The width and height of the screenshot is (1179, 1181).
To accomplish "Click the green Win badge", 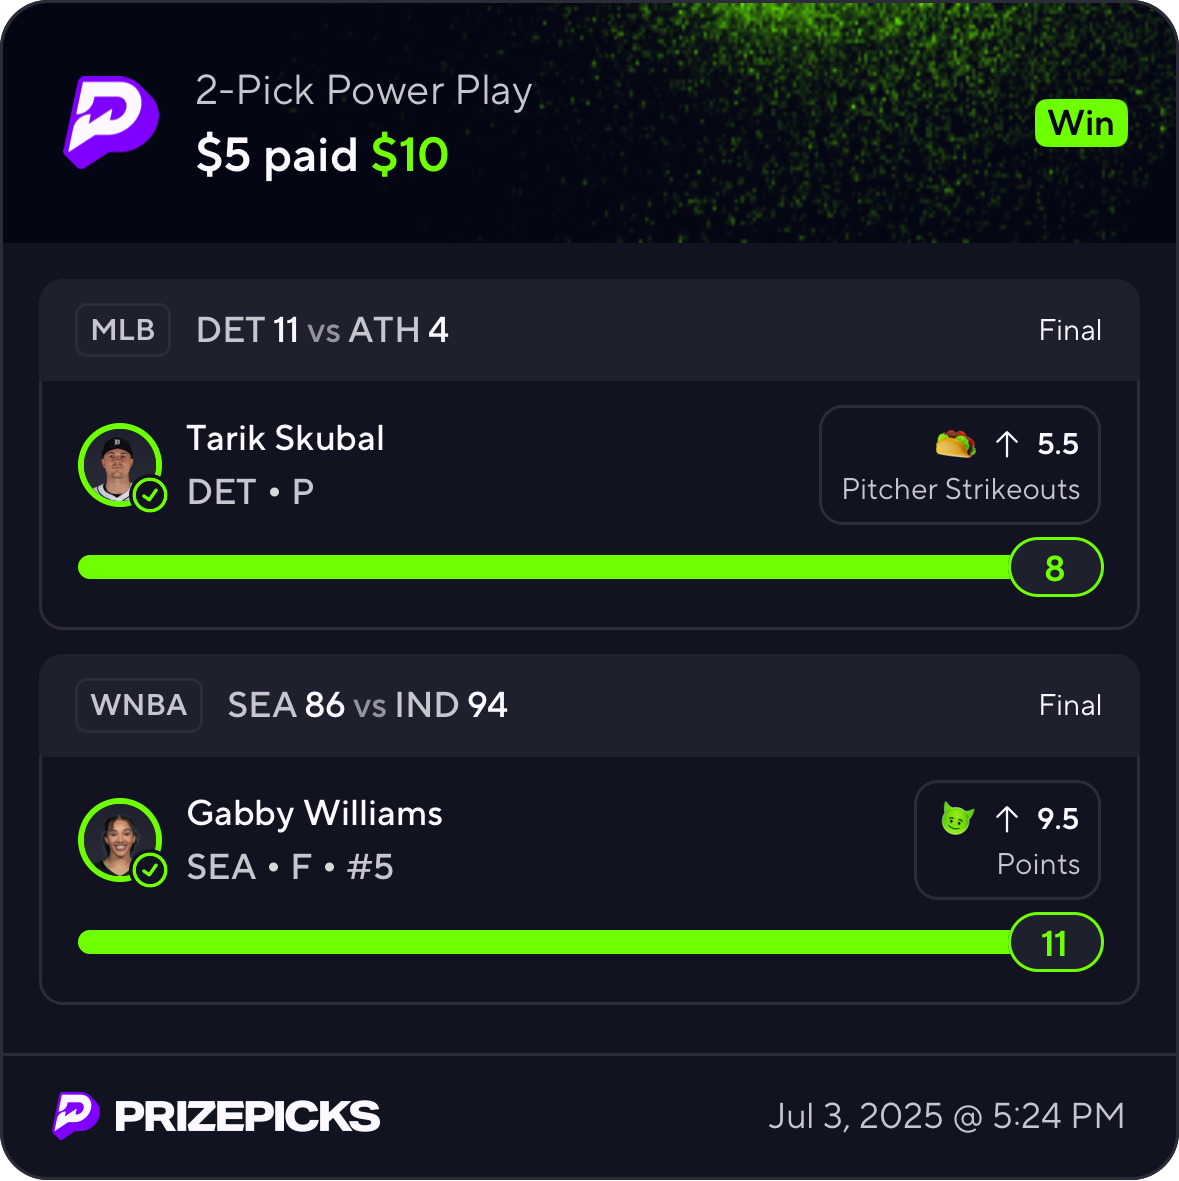I will coord(1081,124).
